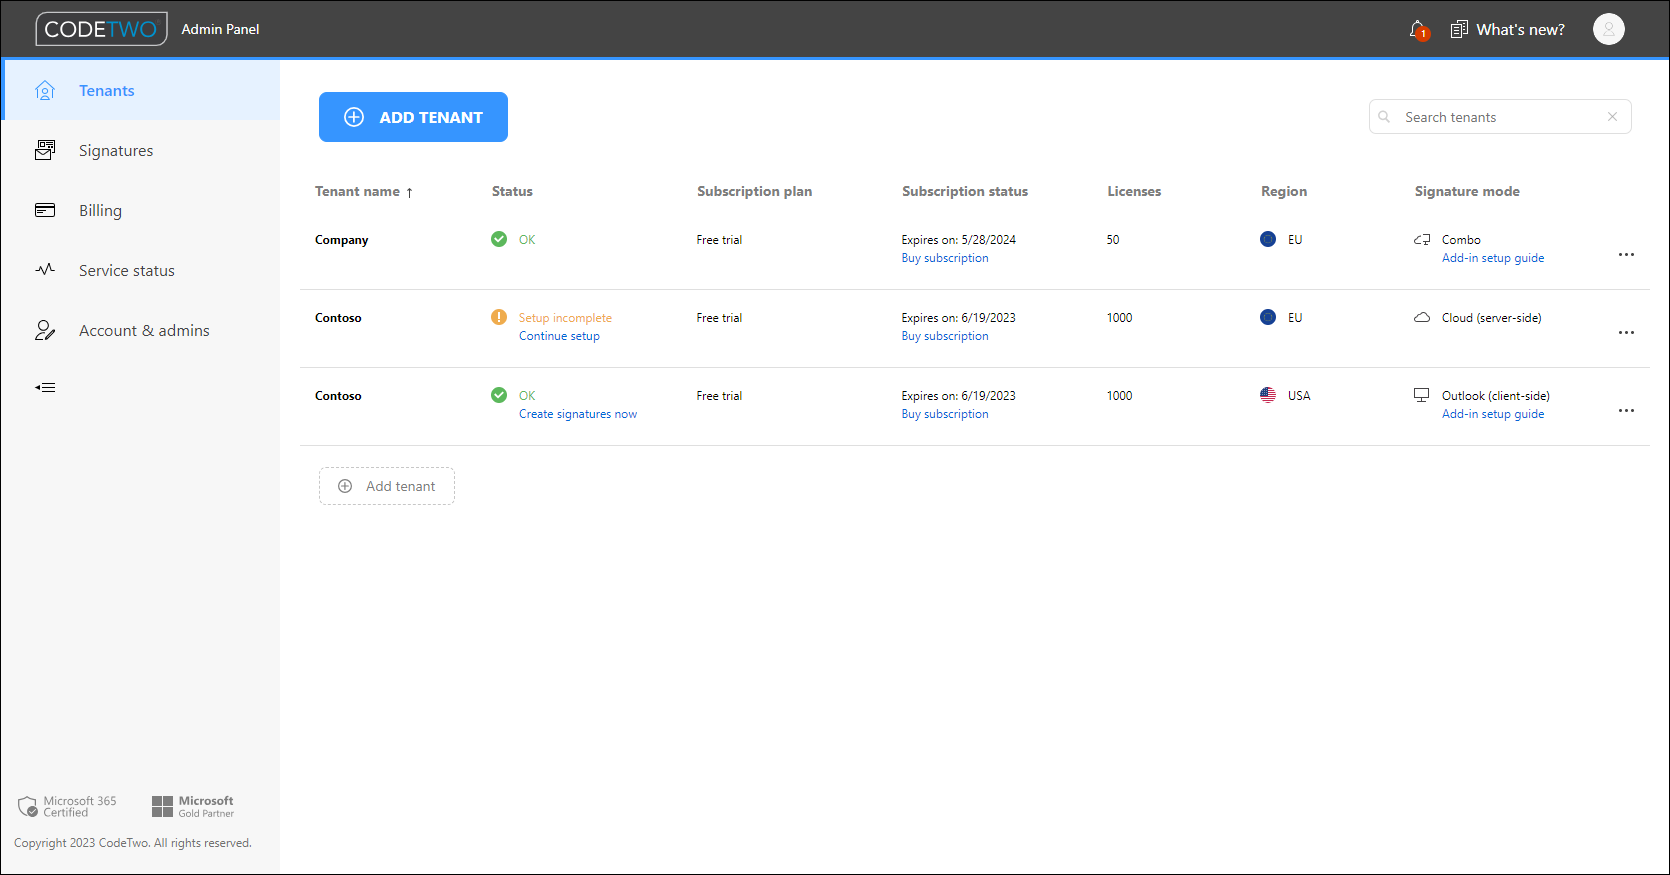The image size is (1670, 875).
Task: Click the Account & admins person icon
Action: coord(45,330)
